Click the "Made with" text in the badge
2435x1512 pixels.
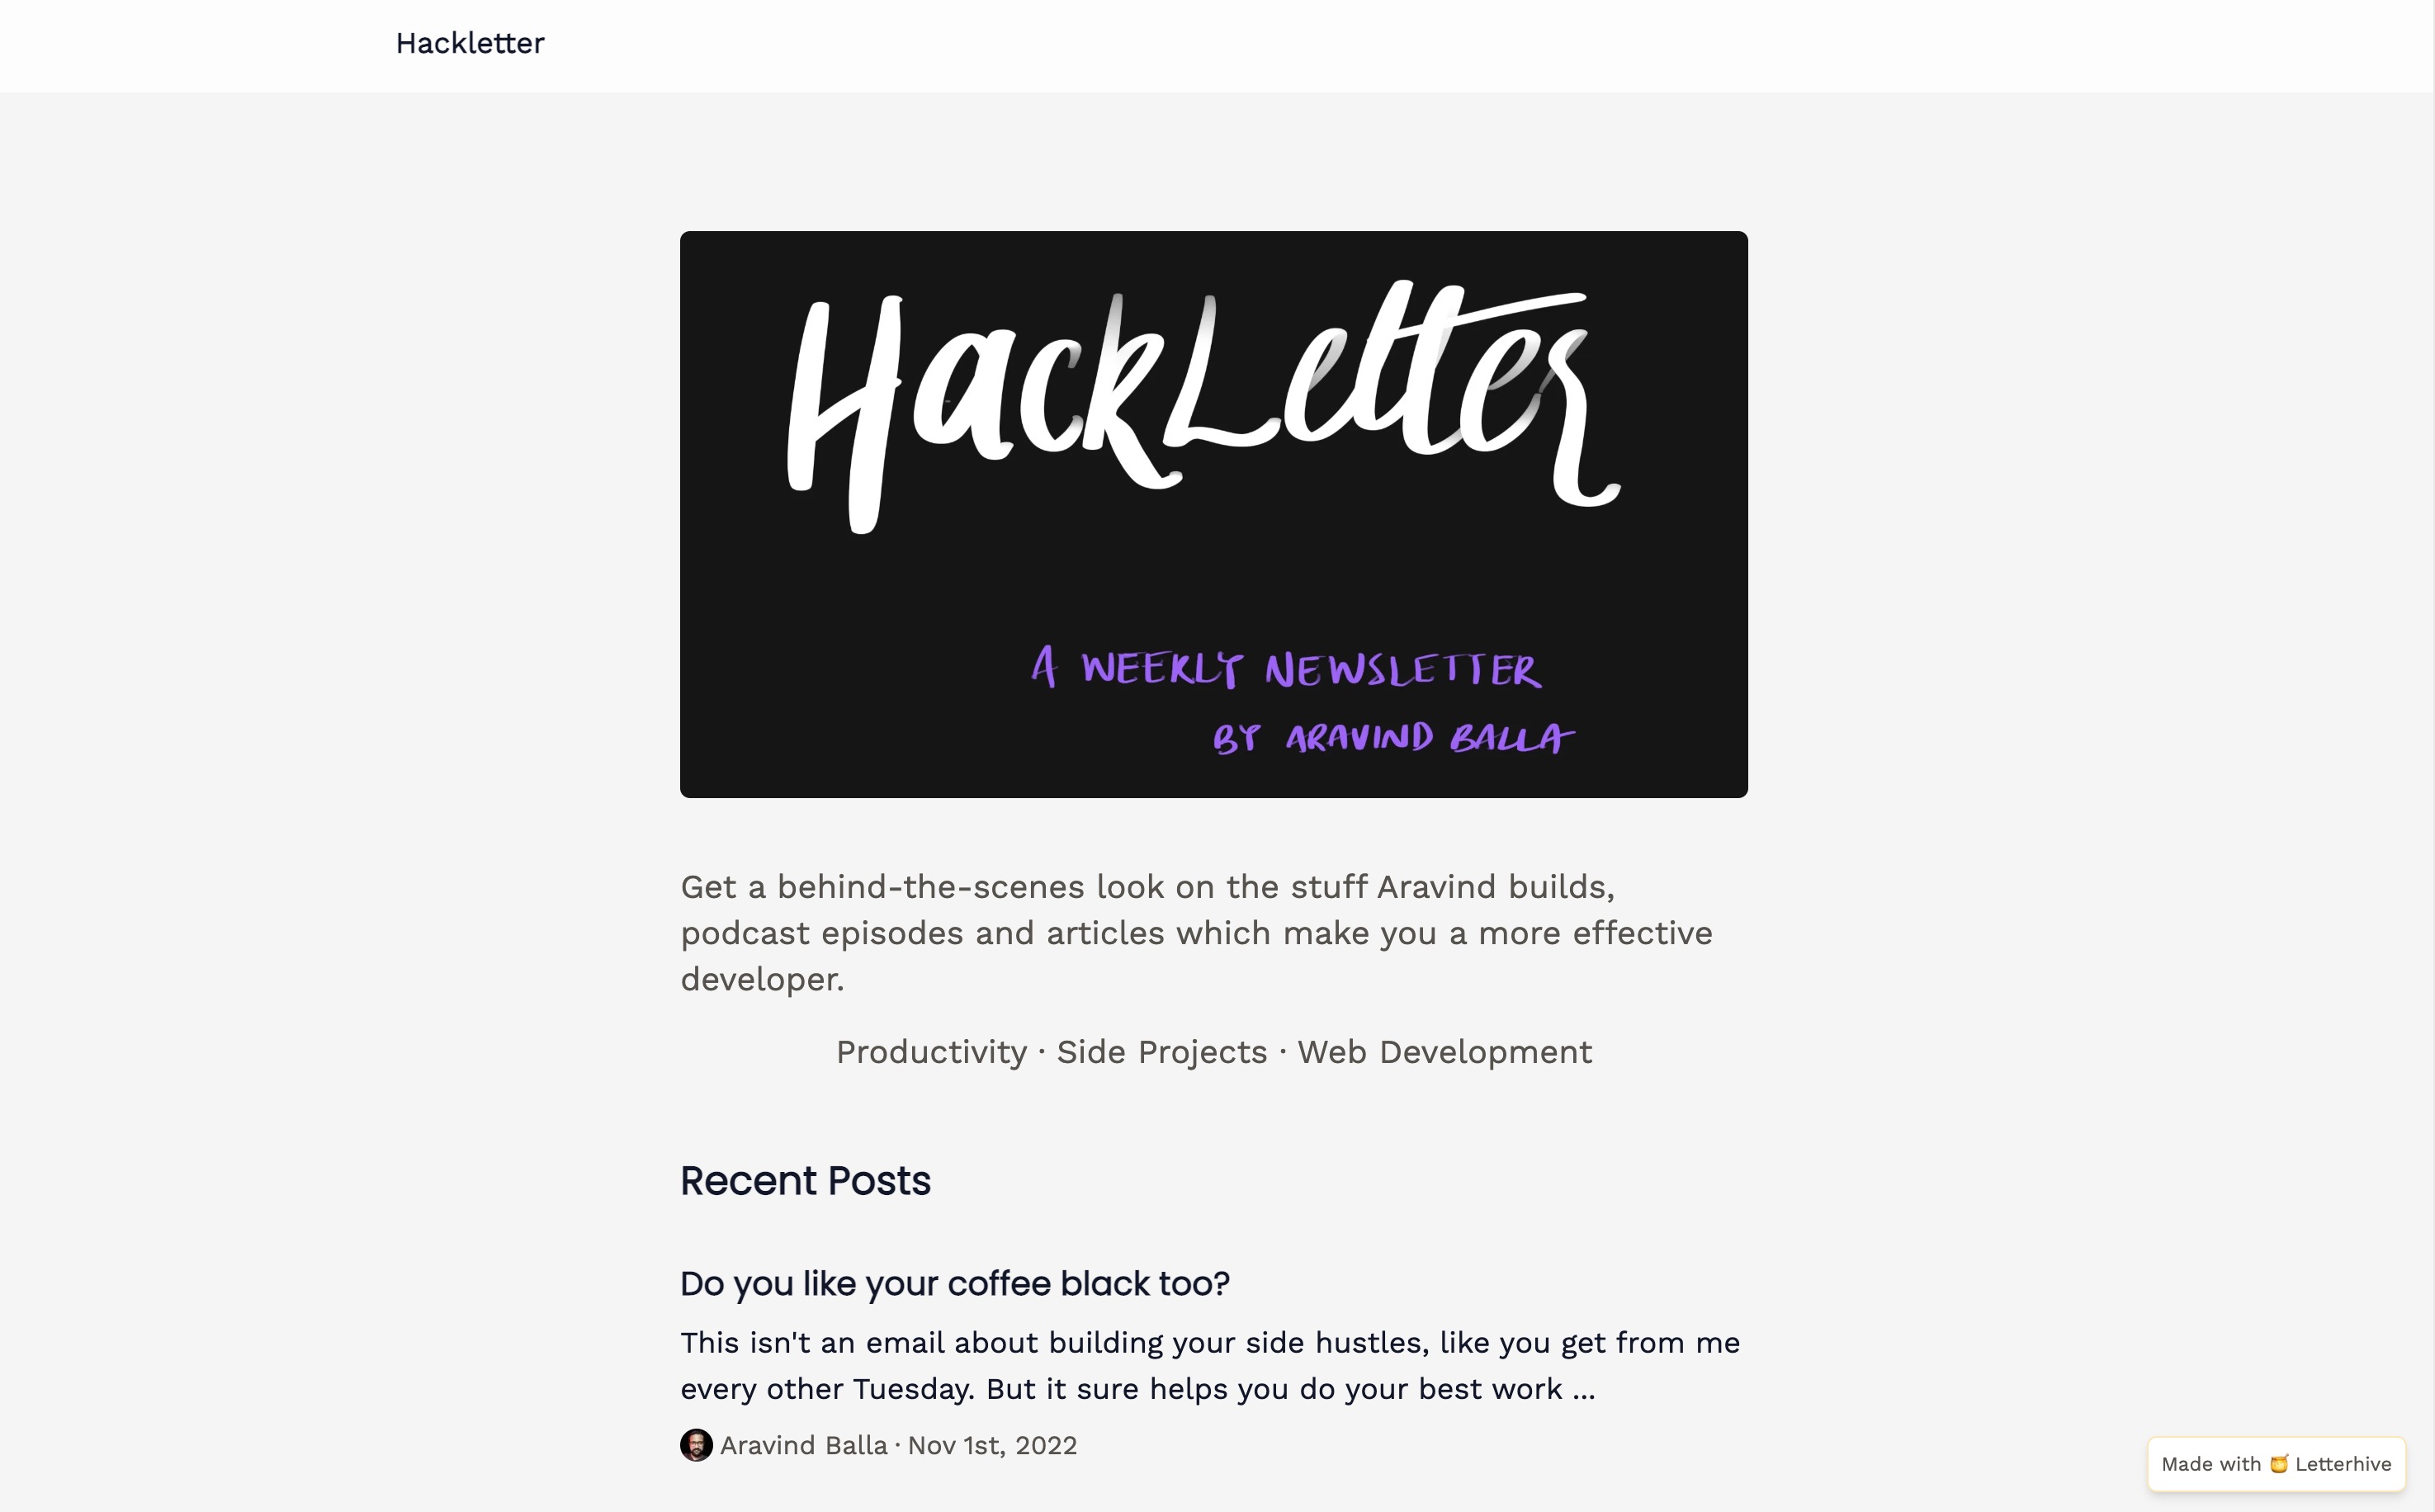click(2210, 1464)
